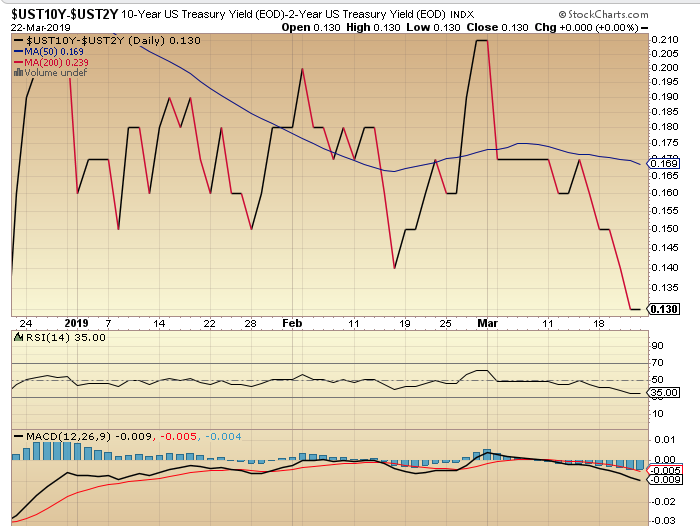The width and height of the screenshot is (700, 526).
Task: Click the 2019 label on date axis
Action: tap(76, 323)
